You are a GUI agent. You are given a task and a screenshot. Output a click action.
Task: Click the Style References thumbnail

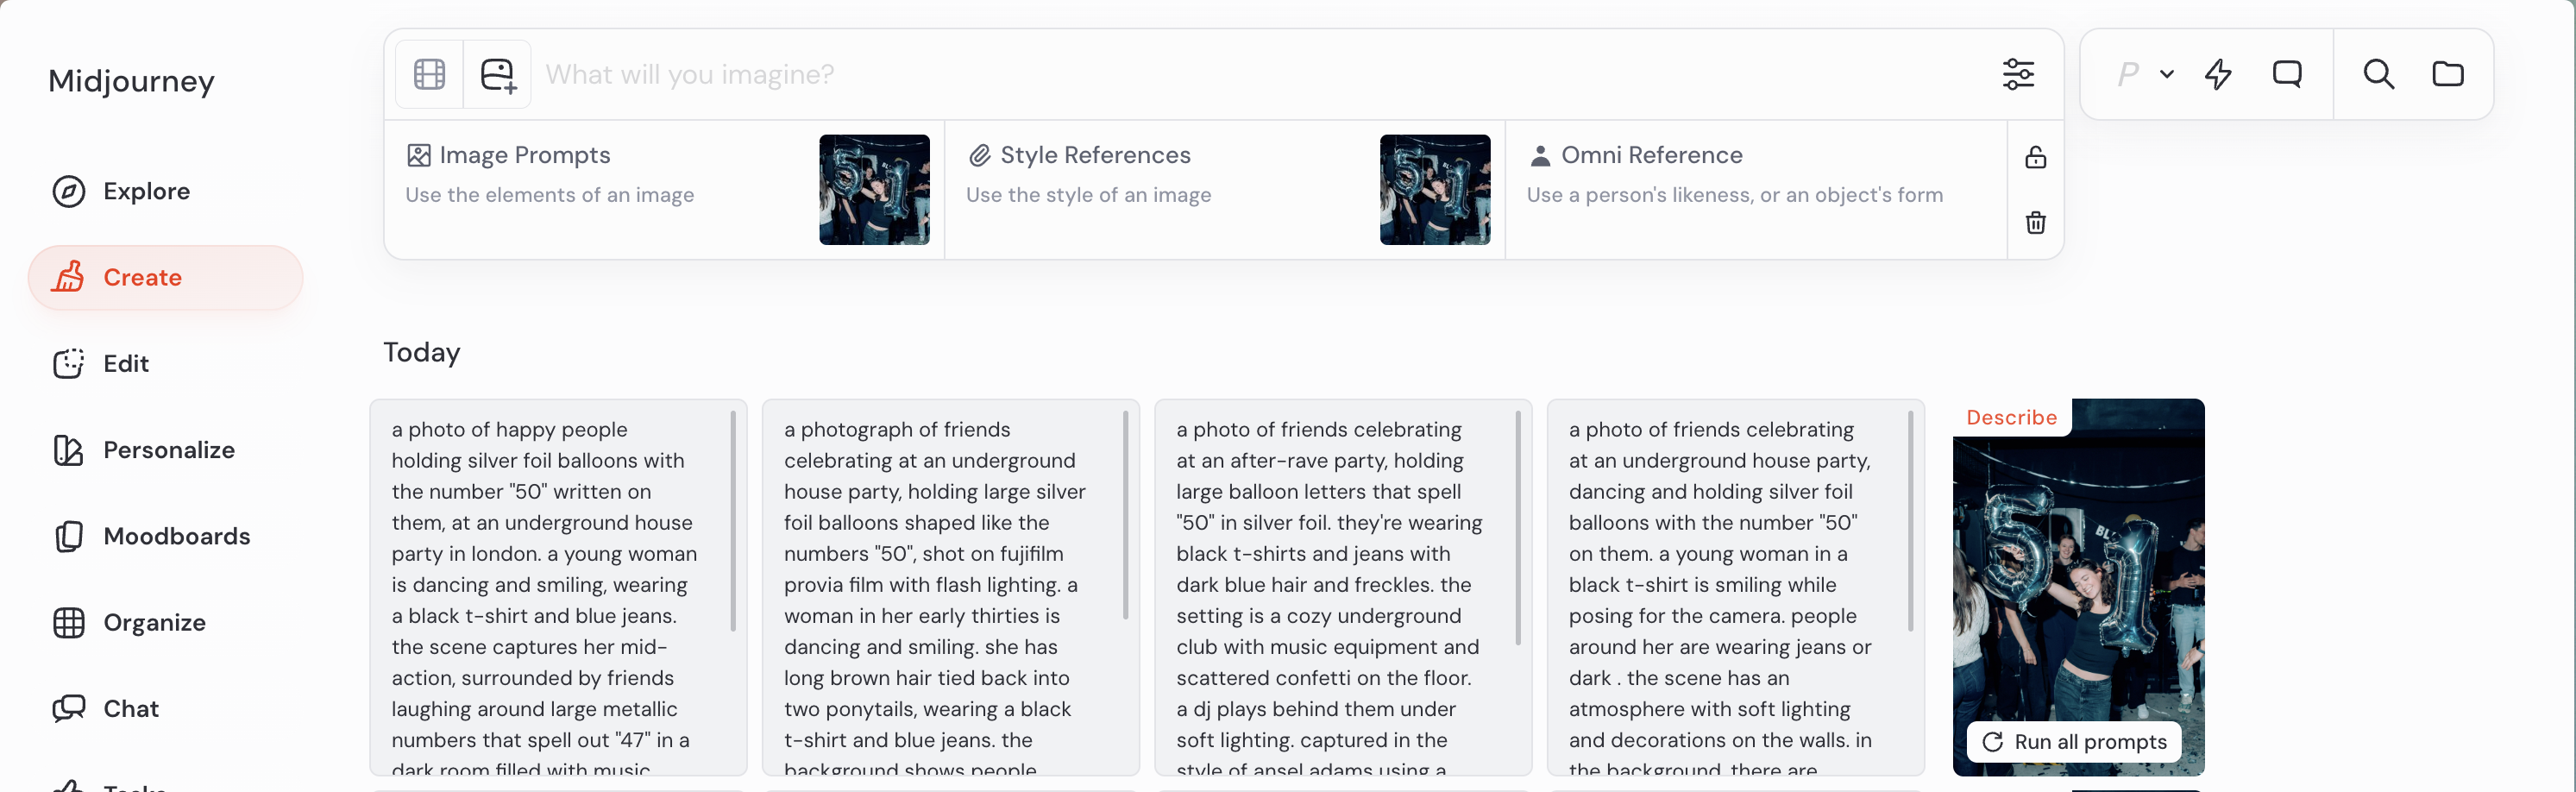pyautogui.click(x=1434, y=190)
